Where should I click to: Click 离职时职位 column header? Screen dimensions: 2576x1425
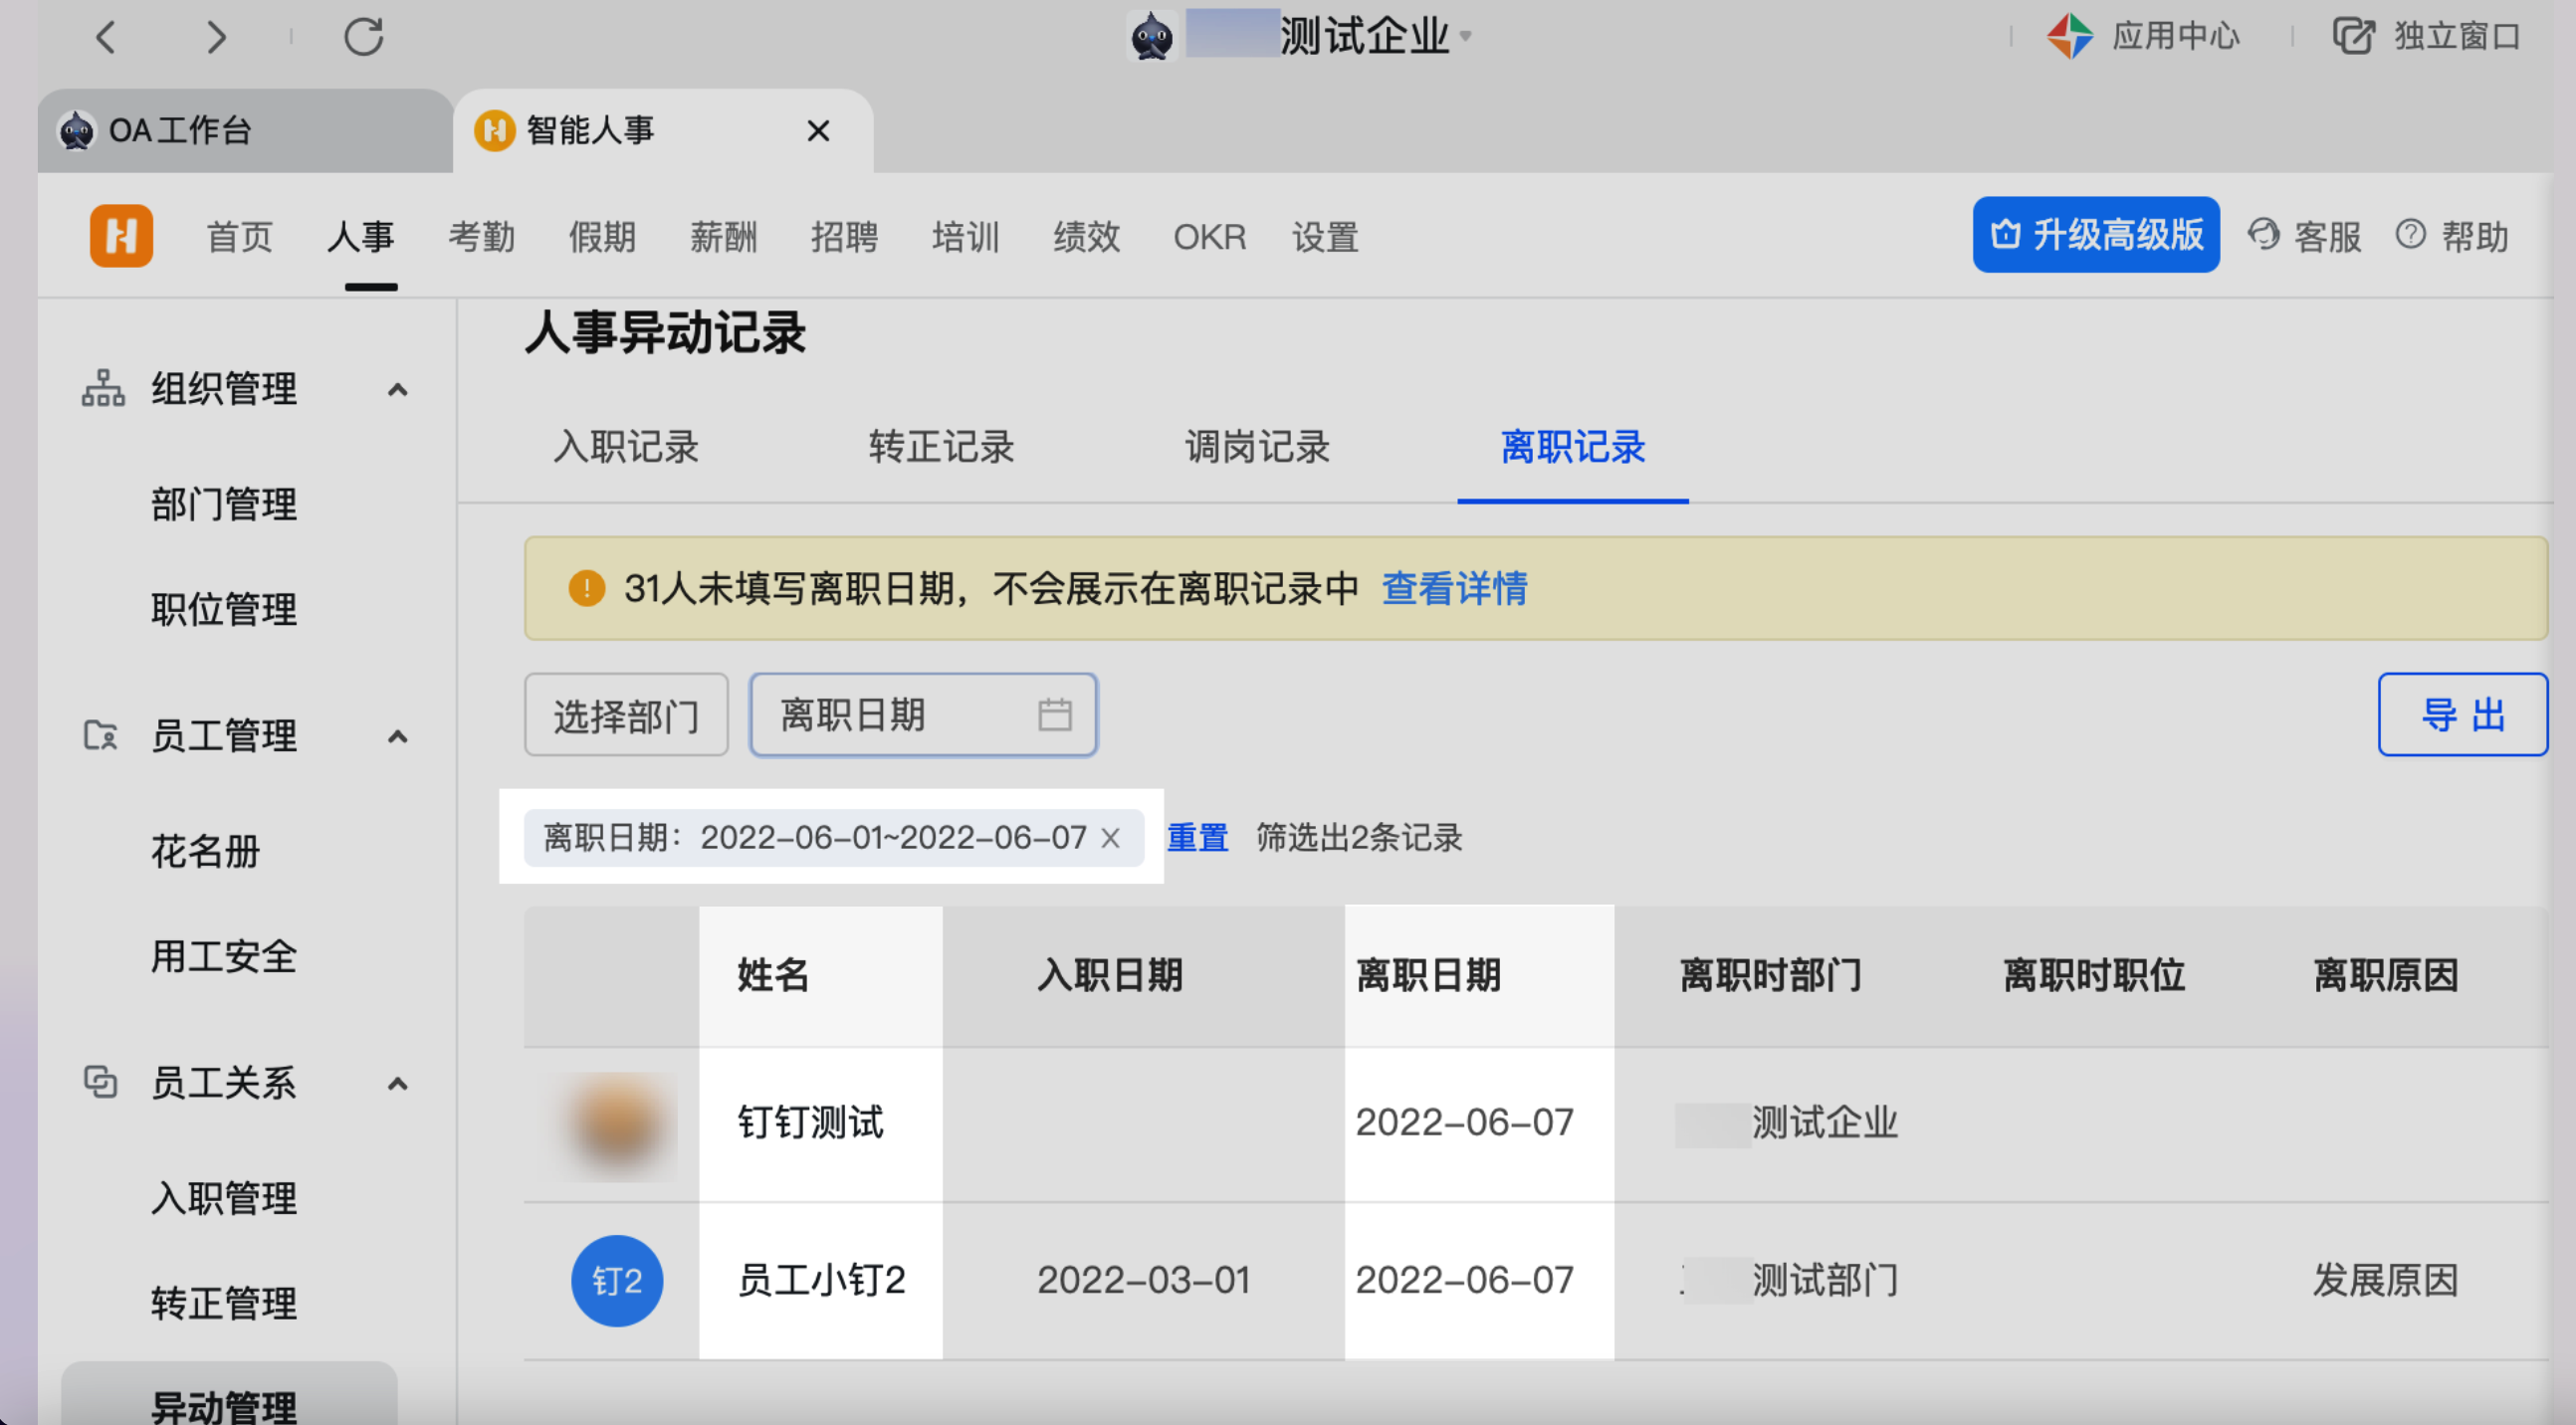click(x=2094, y=975)
